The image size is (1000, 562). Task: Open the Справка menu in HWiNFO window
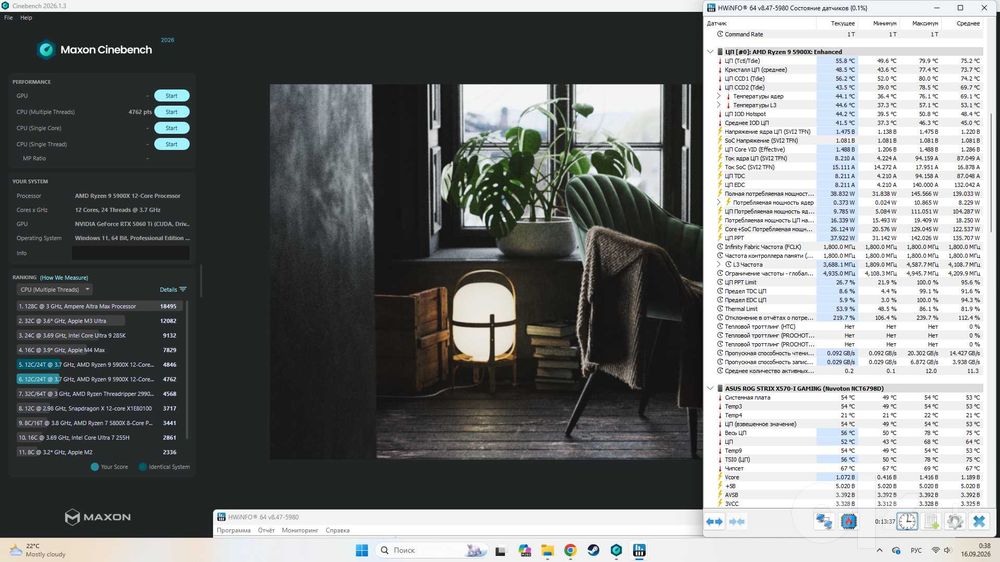click(x=337, y=530)
